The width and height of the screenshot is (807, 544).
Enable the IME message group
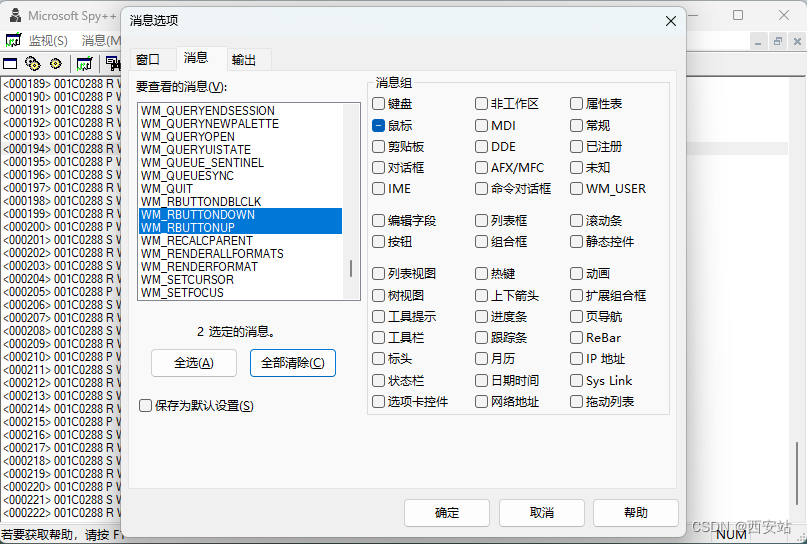point(378,188)
